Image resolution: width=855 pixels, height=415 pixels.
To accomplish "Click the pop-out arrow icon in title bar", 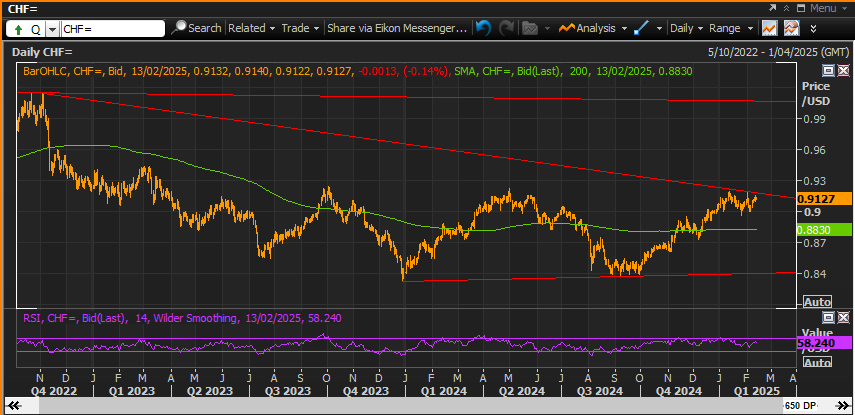I will point(773,8).
